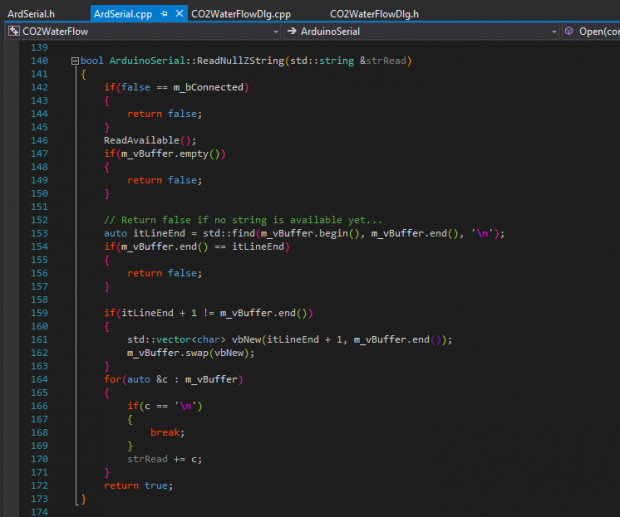Click the 'return true;' statement
The image size is (620, 517).
[x=138, y=486]
